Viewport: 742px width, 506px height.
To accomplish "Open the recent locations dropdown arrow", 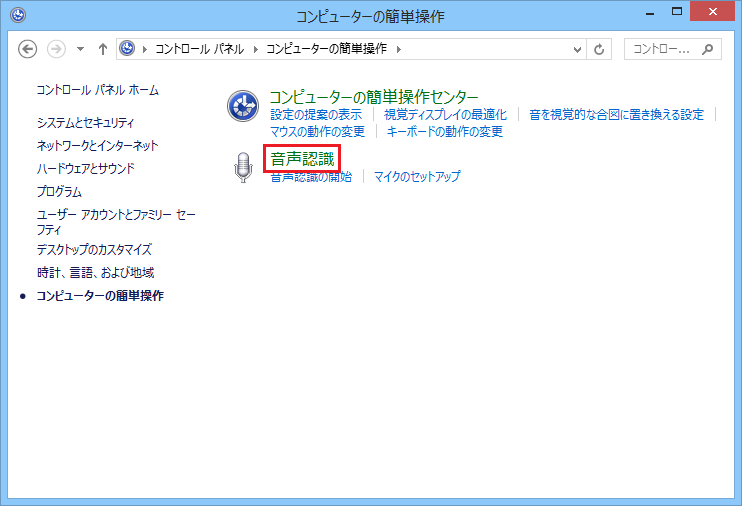I will [79, 49].
